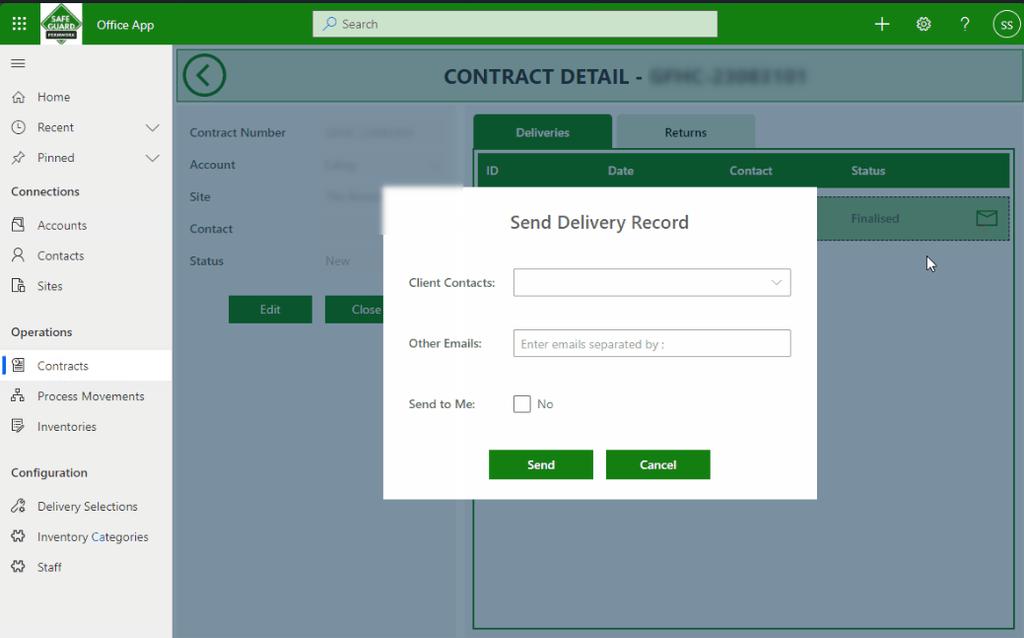Viewport: 1024px width, 638px height.
Task: Expand the Pinned section chevron
Action: point(152,158)
